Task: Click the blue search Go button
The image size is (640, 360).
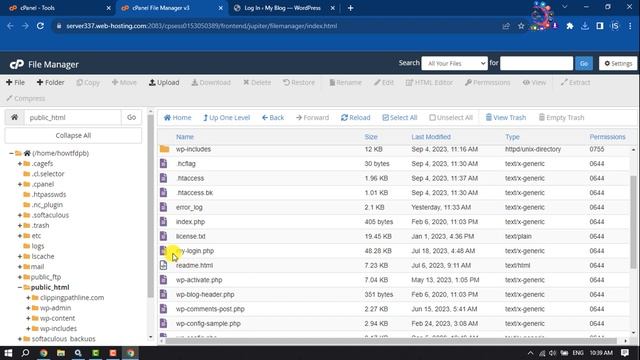Action: pos(584,63)
